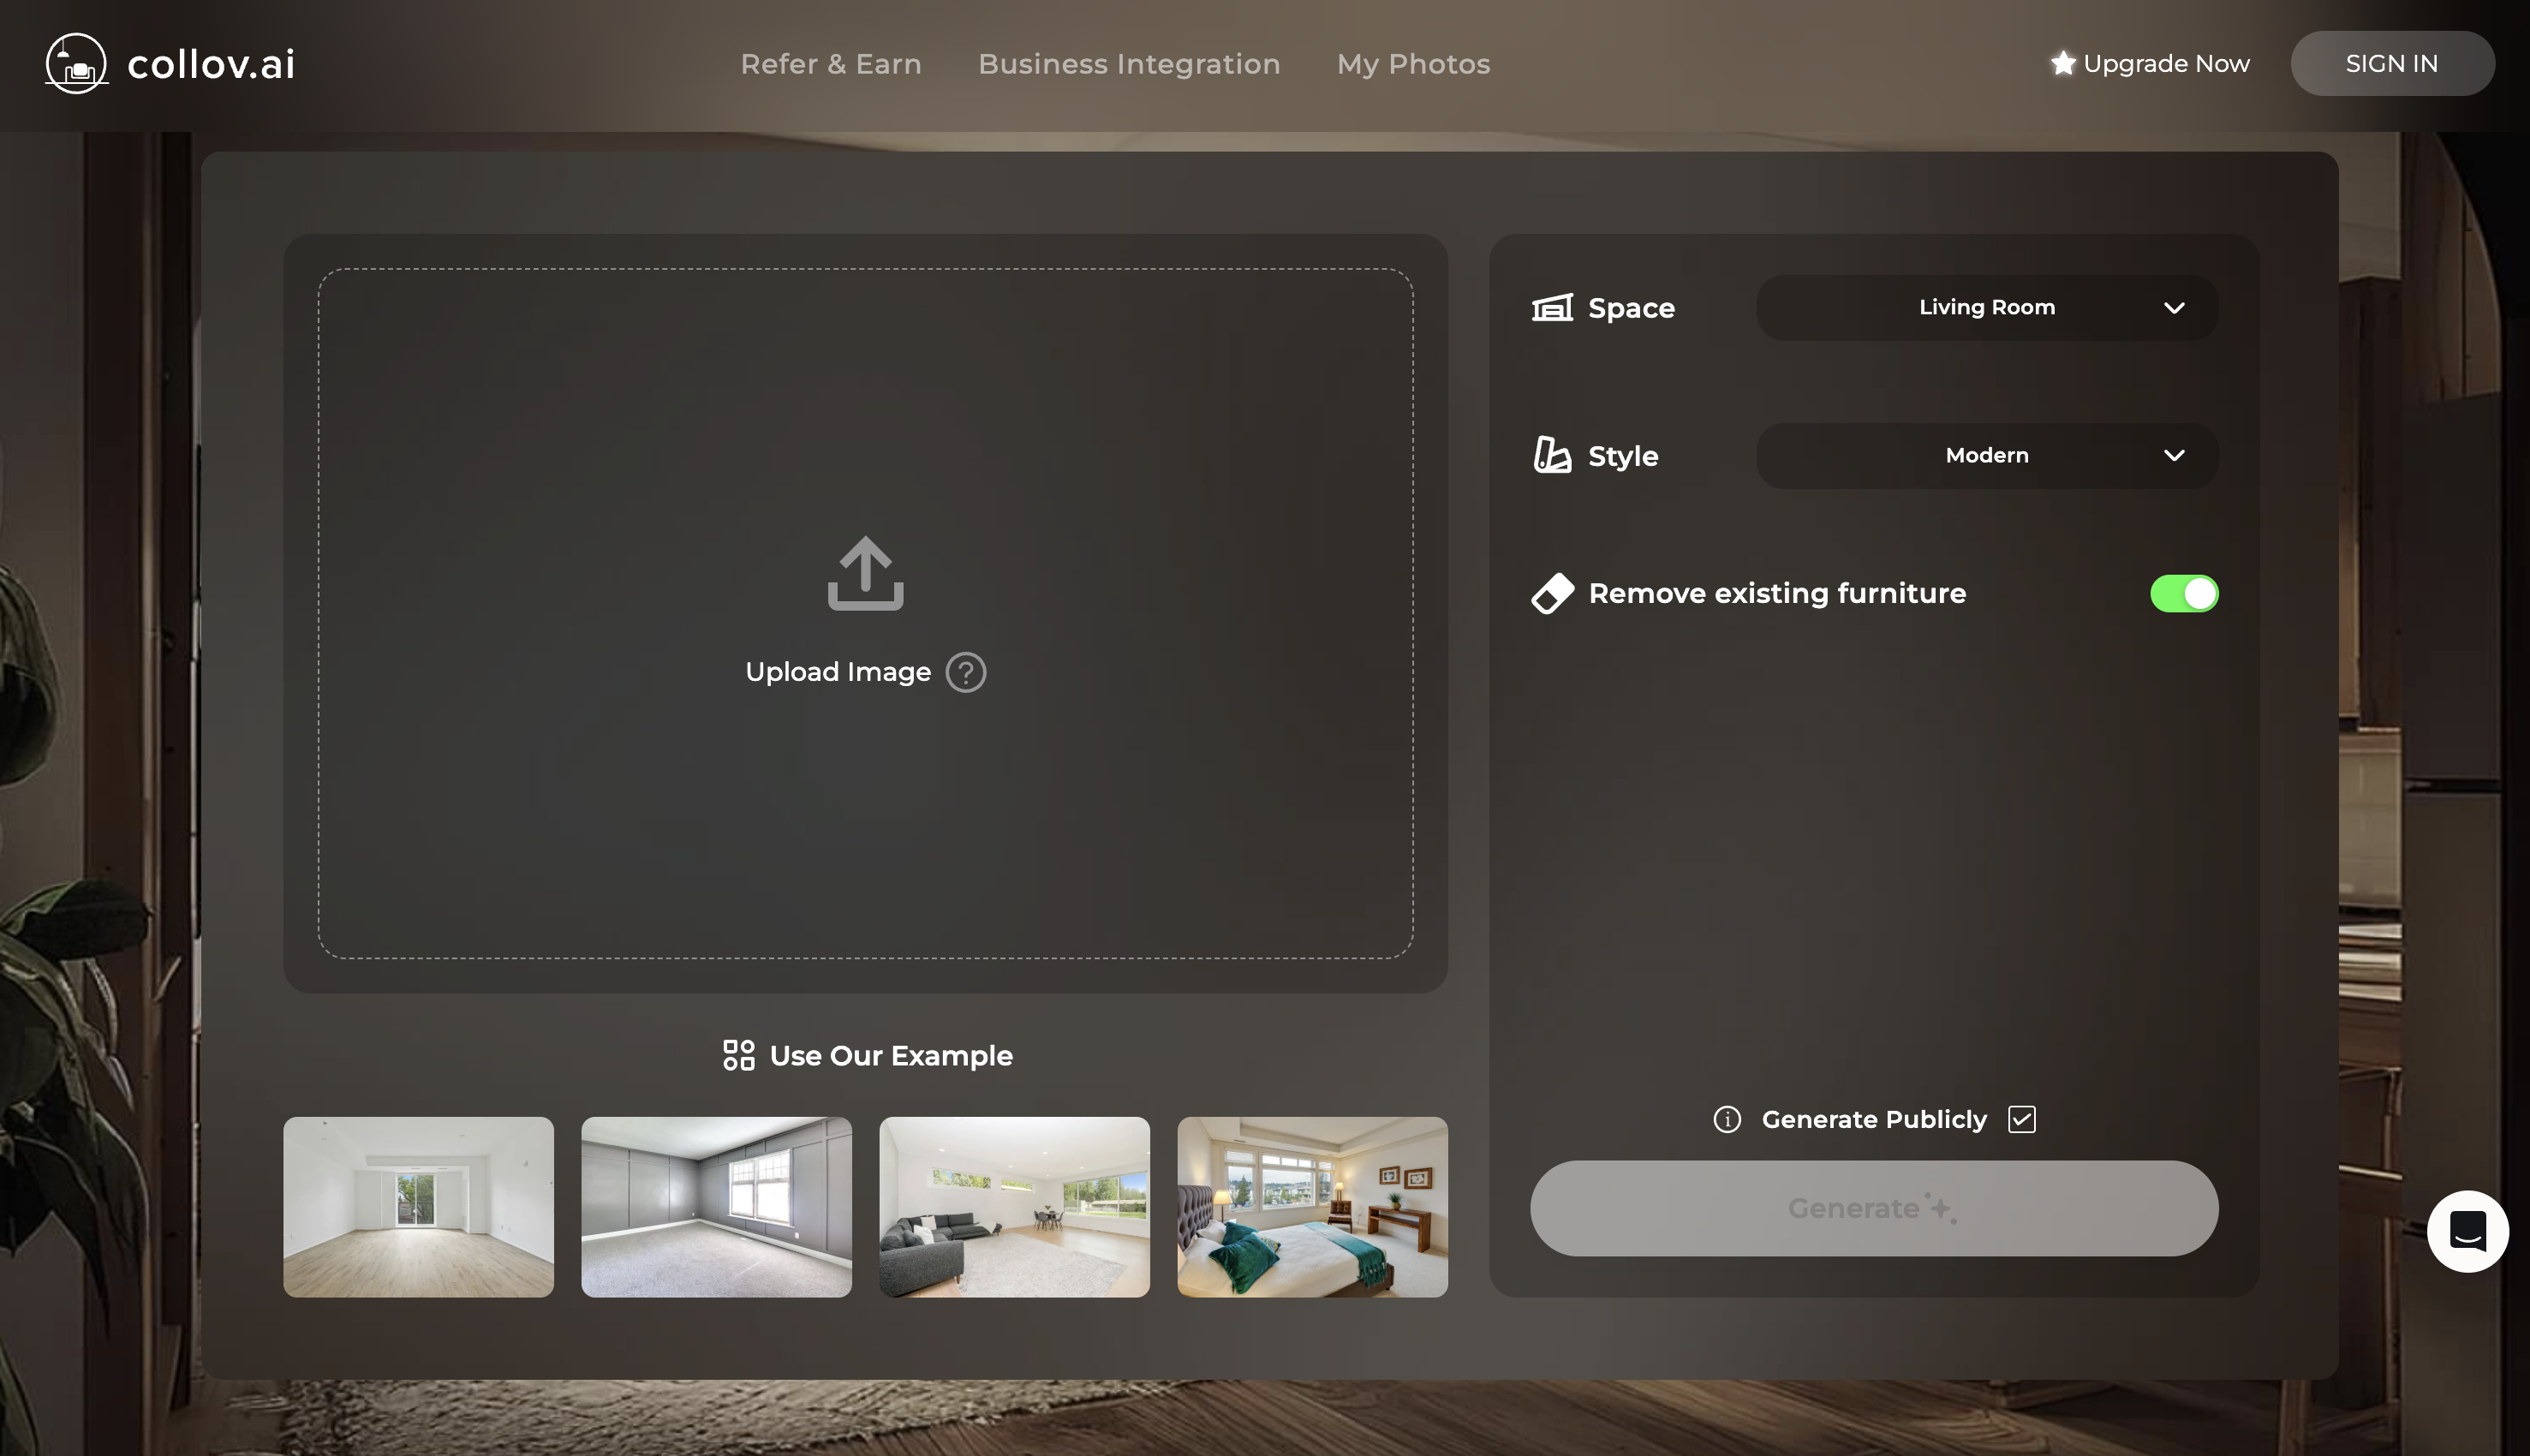The height and width of the screenshot is (1456, 2530).
Task: Click the upload arrow icon
Action: [864, 572]
